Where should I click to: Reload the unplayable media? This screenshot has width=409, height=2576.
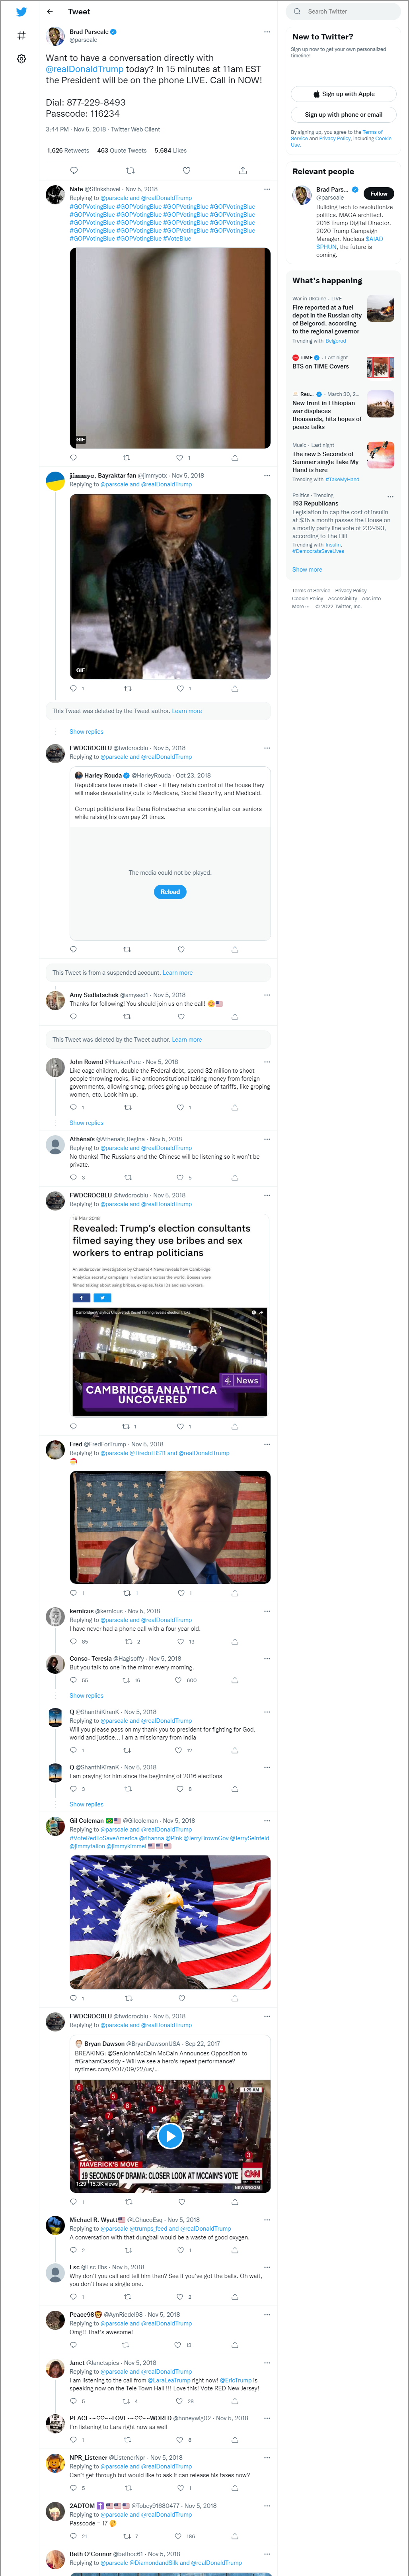tap(170, 891)
